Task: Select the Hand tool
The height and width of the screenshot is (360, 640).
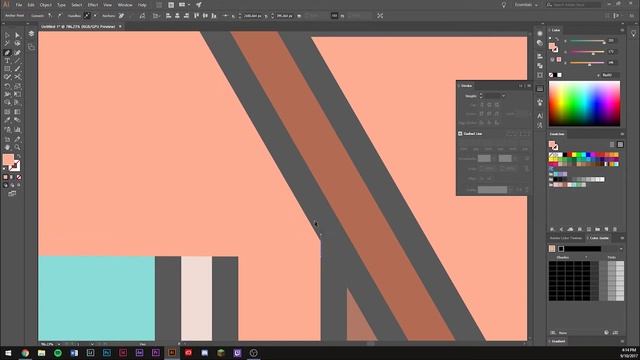Action: click(x=7, y=147)
